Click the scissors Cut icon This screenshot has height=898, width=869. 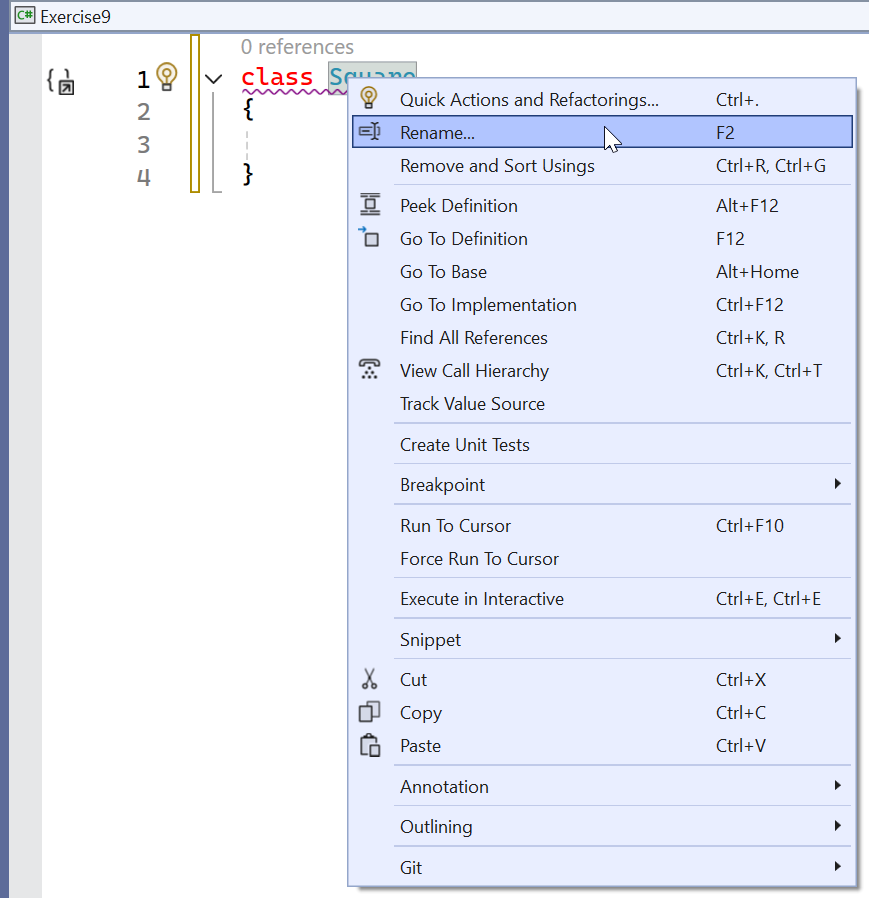click(369, 679)
